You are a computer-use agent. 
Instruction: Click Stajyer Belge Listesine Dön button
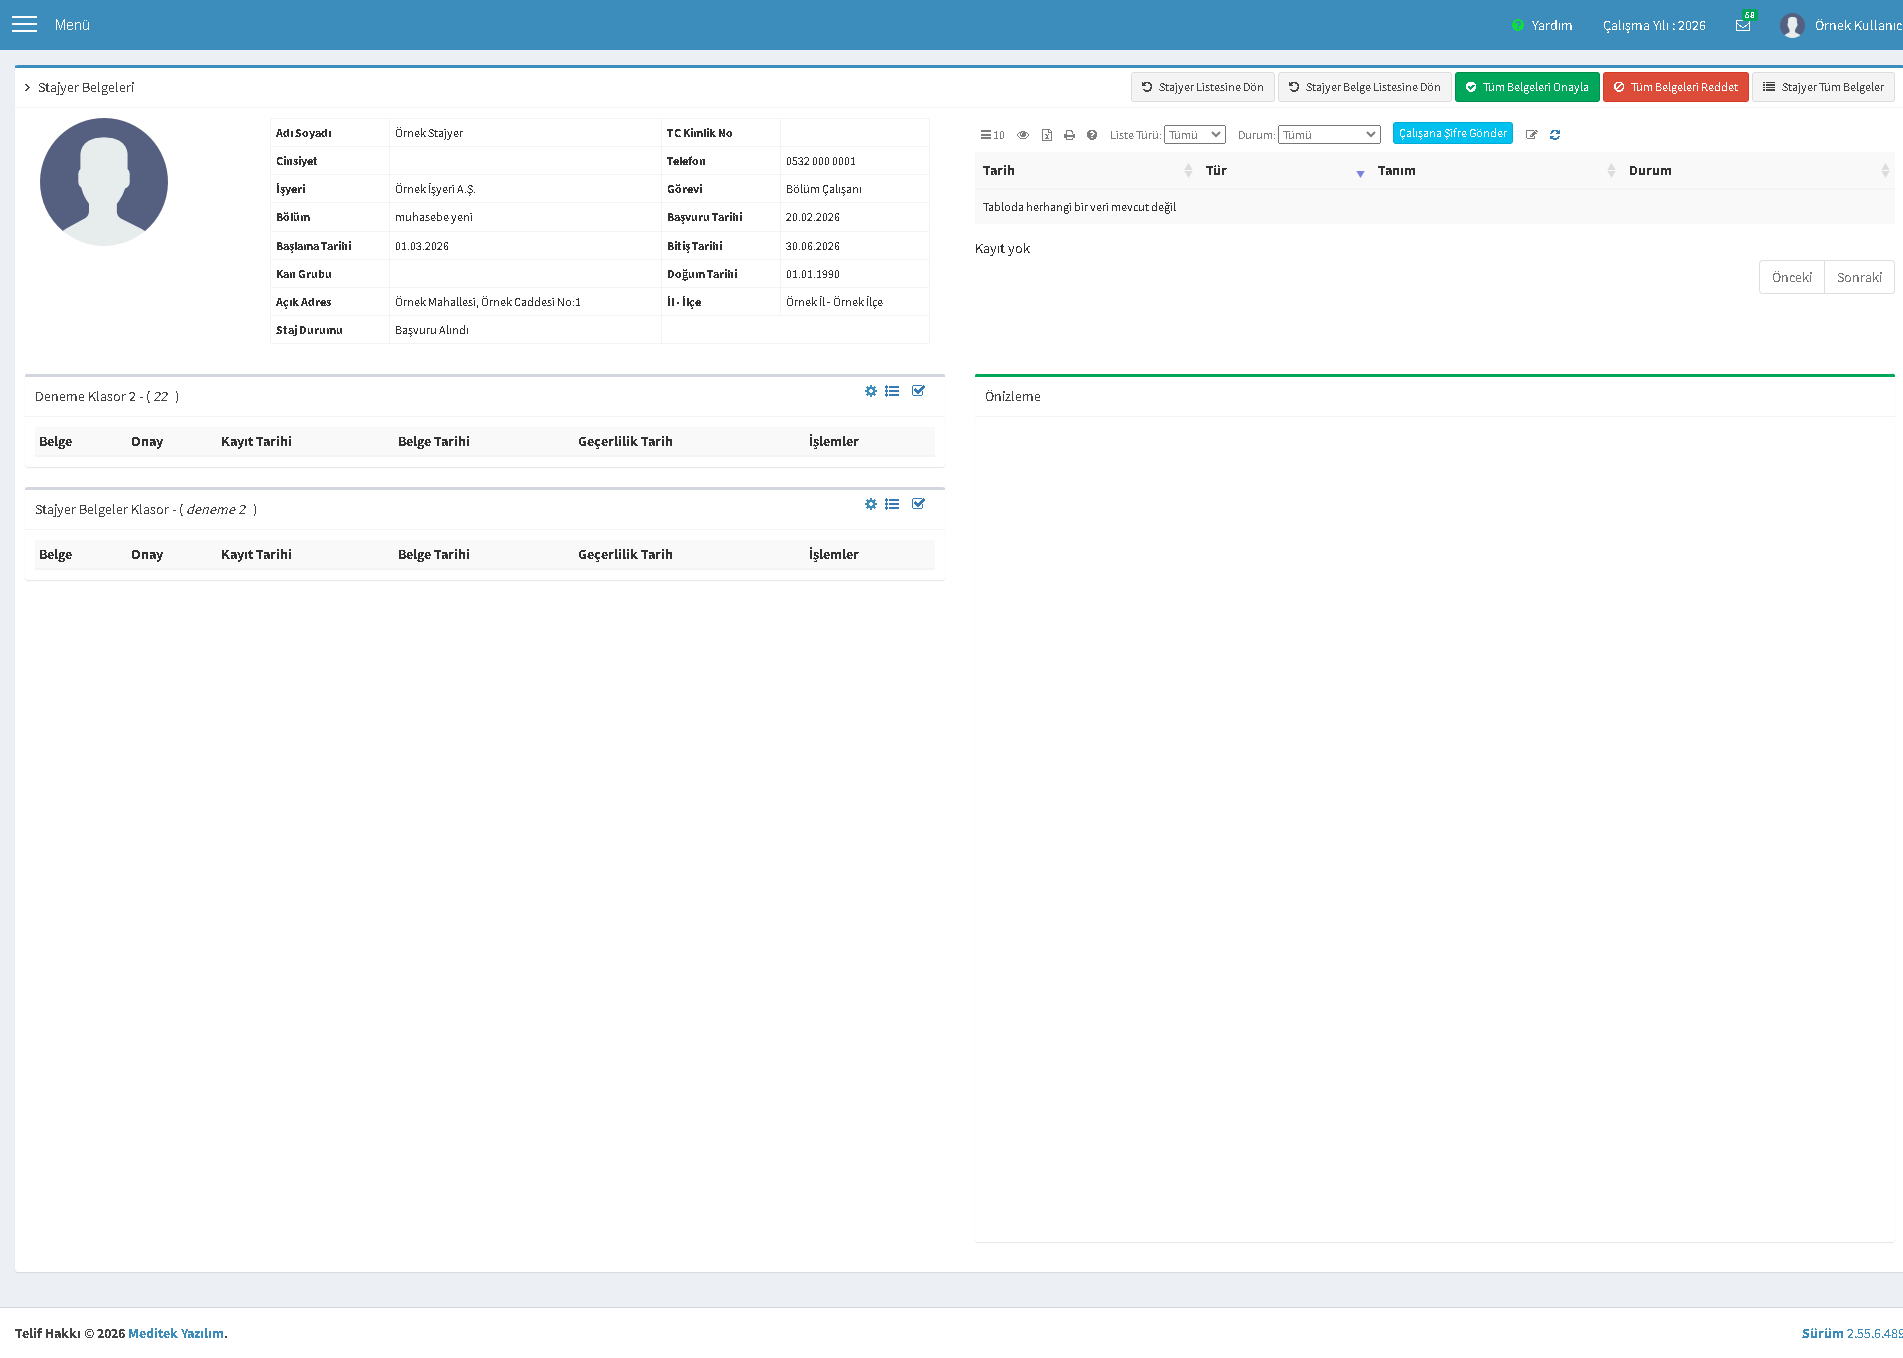[x=1365, y=87]
